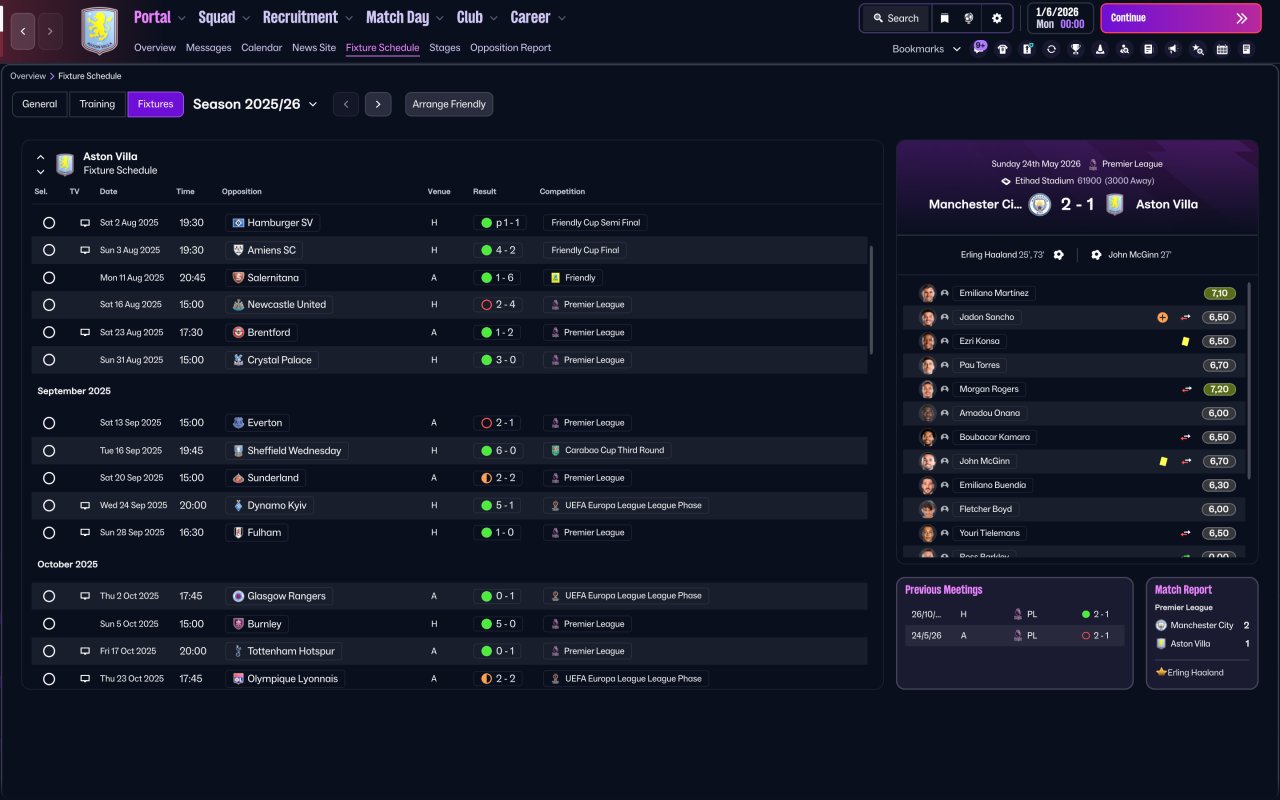The image size is (1280, 800).
Task: Click the trophy bookmark icon
Action: (1076, 49)
